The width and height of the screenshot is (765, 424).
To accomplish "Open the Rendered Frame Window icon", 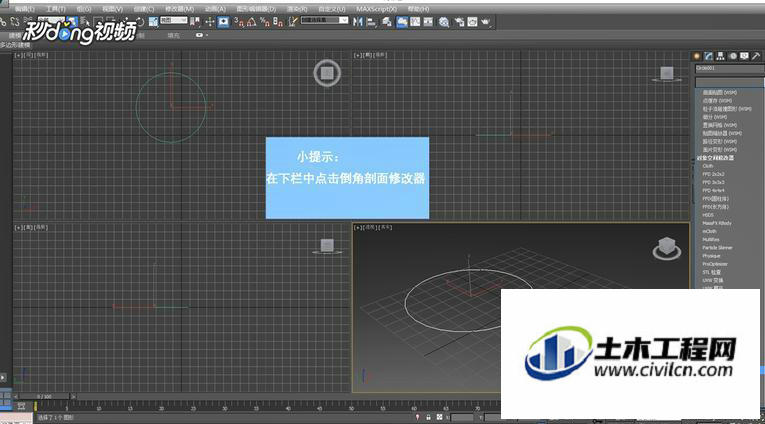I will (472, 22).
